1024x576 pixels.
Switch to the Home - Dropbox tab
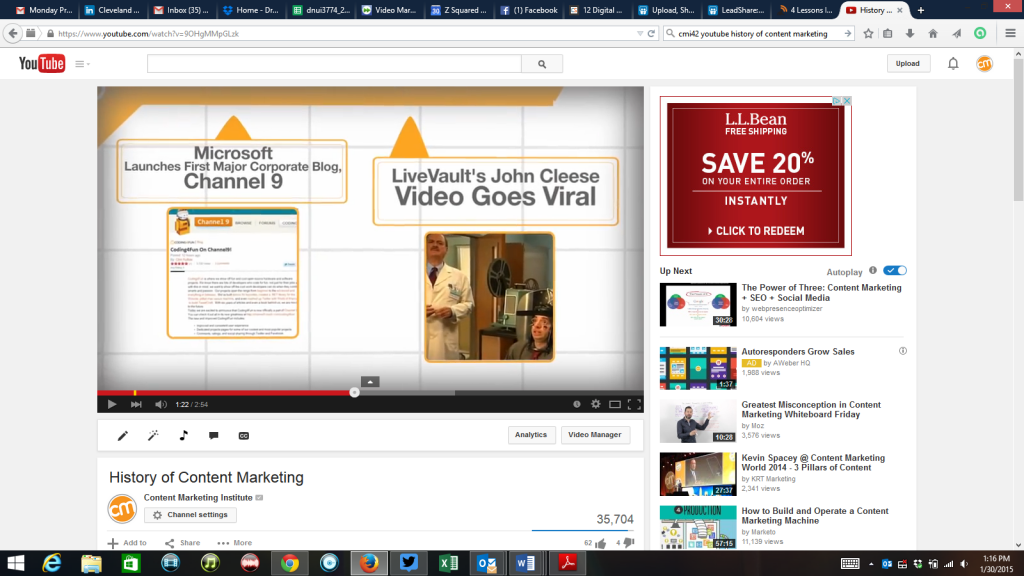coord(251,10)
